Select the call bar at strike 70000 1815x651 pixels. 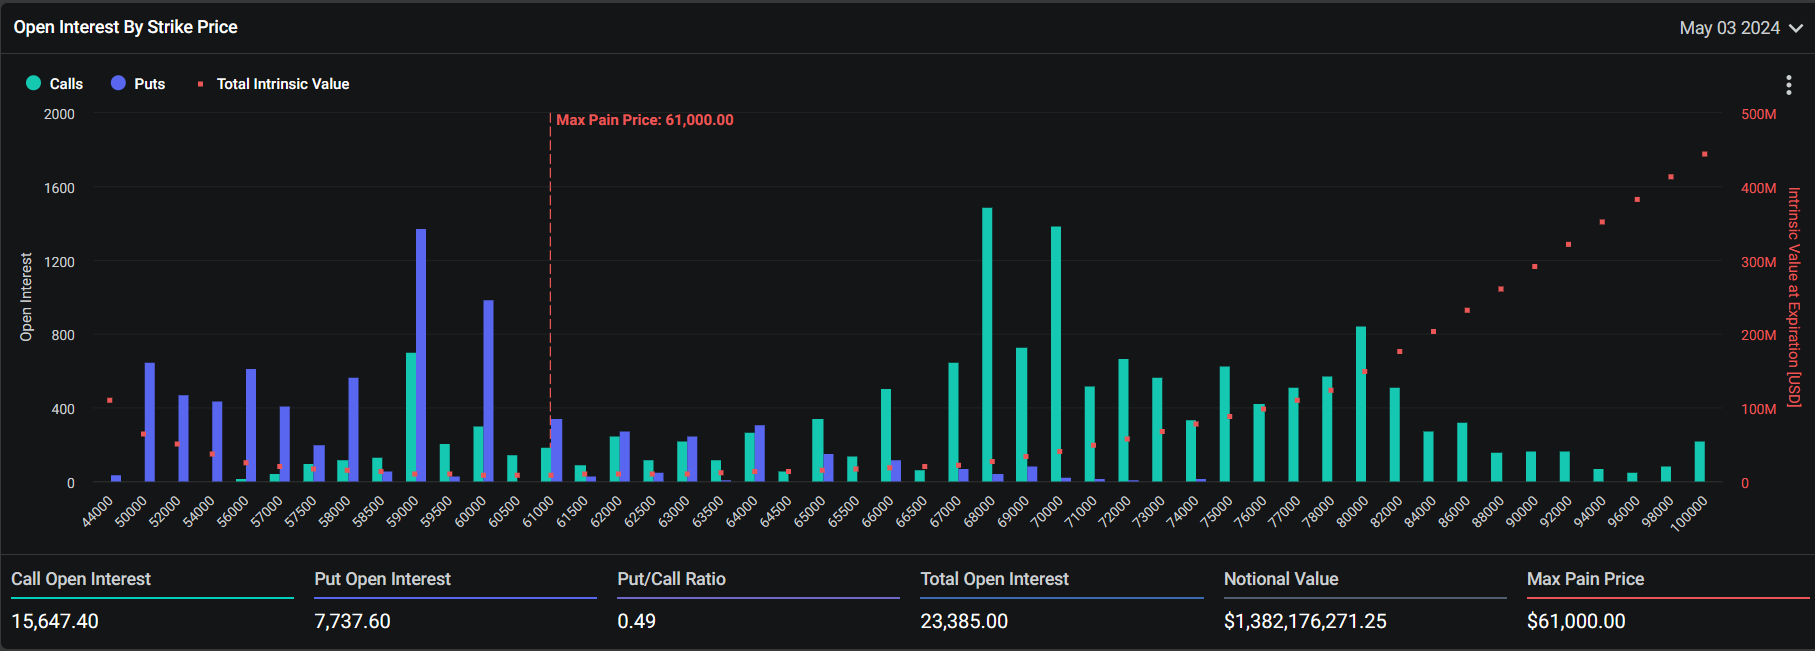pos(1056,354)
